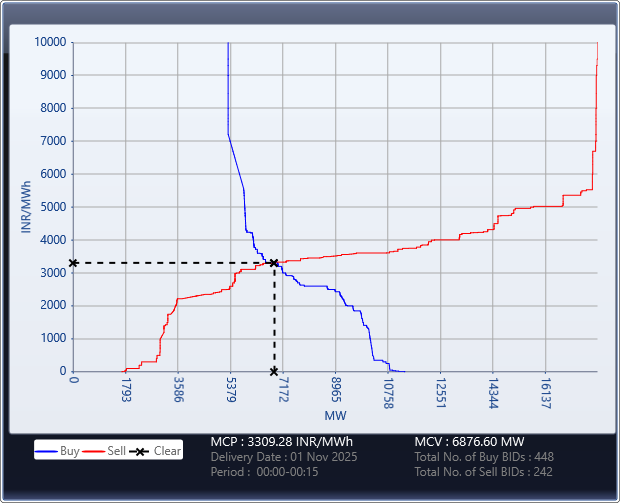Click the 3000 y-axis label
Viewport: 620px width, 503px height.
coord(53,272)
